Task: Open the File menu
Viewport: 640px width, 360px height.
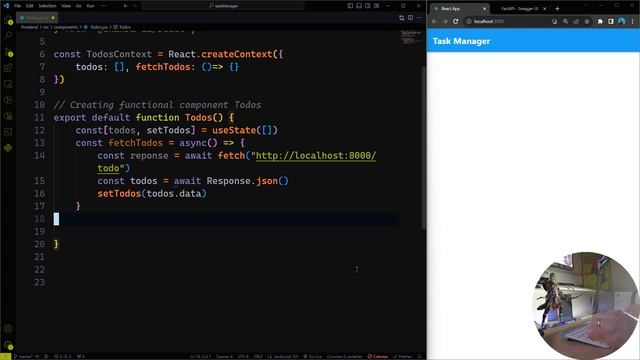Action: pyautogui.click(x=18, y=6)
